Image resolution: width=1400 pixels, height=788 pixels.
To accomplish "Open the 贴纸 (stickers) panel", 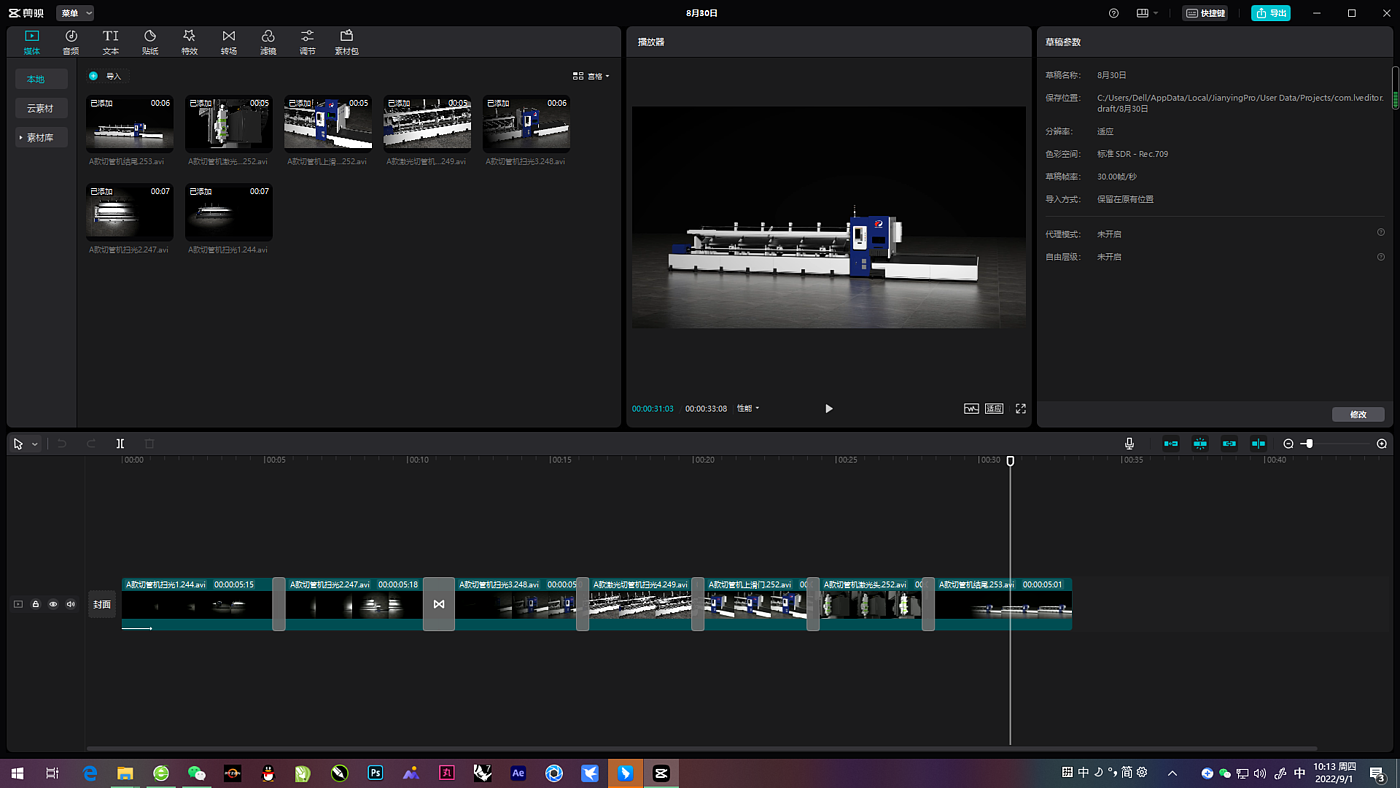I will pyautogui.click(x=150, y=42).
